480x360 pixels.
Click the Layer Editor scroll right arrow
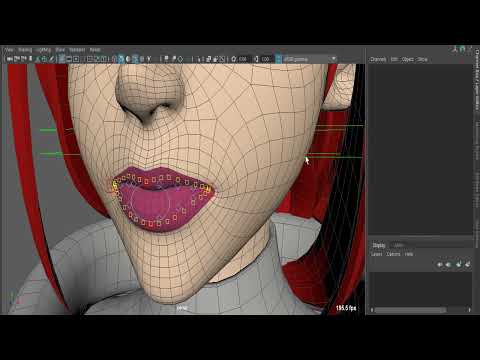tap(469, 310)
